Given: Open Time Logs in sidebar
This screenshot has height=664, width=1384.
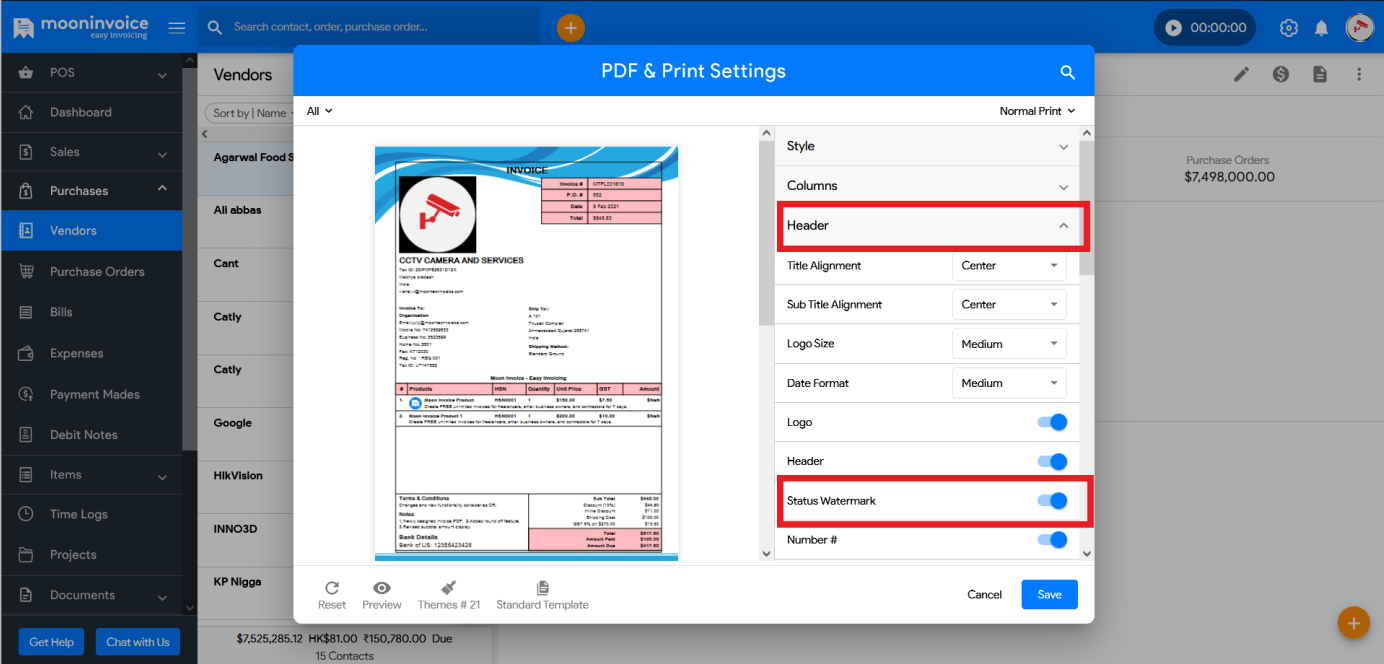Looking at the screenshot, I should 91,514.
